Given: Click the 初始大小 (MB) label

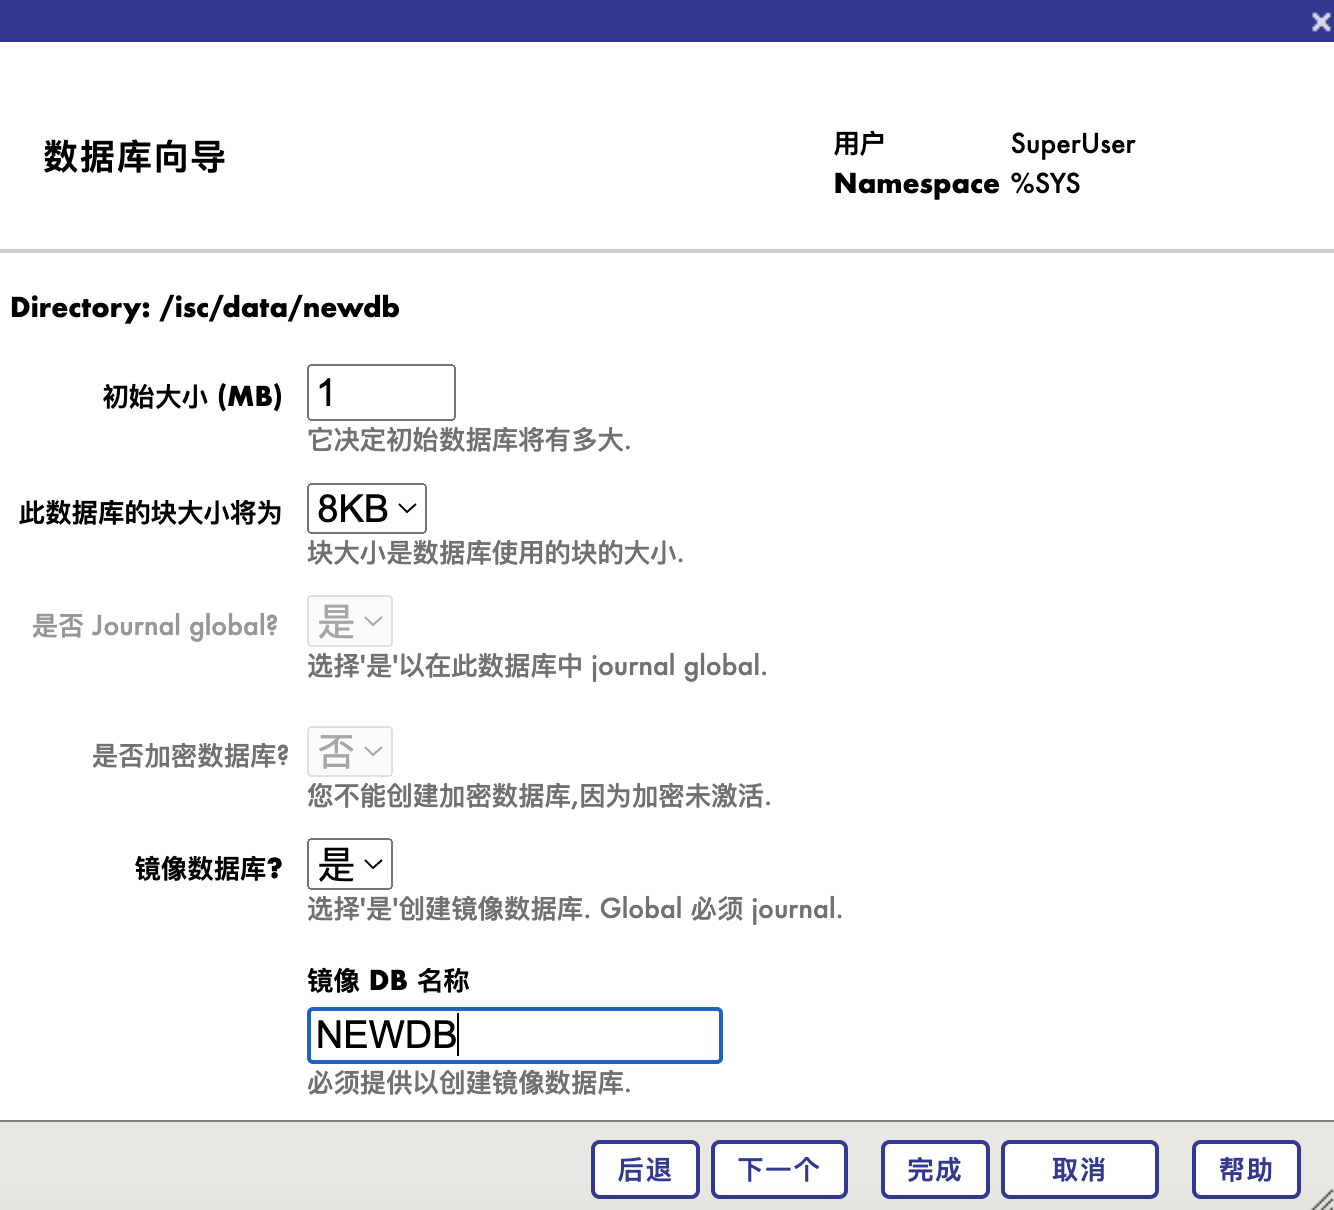Looking at the screenshot, I should point(192,397).
